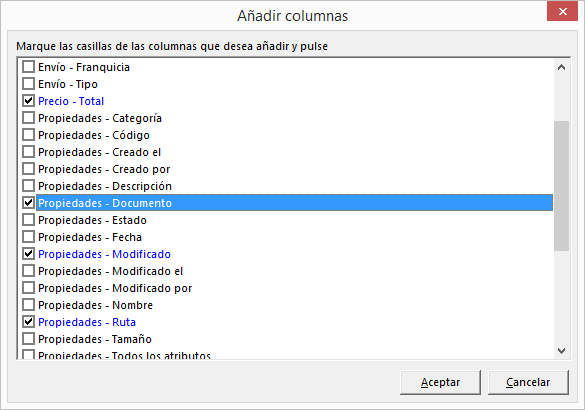Check the Propiedades - Nombre checkbox

point(28,305)
